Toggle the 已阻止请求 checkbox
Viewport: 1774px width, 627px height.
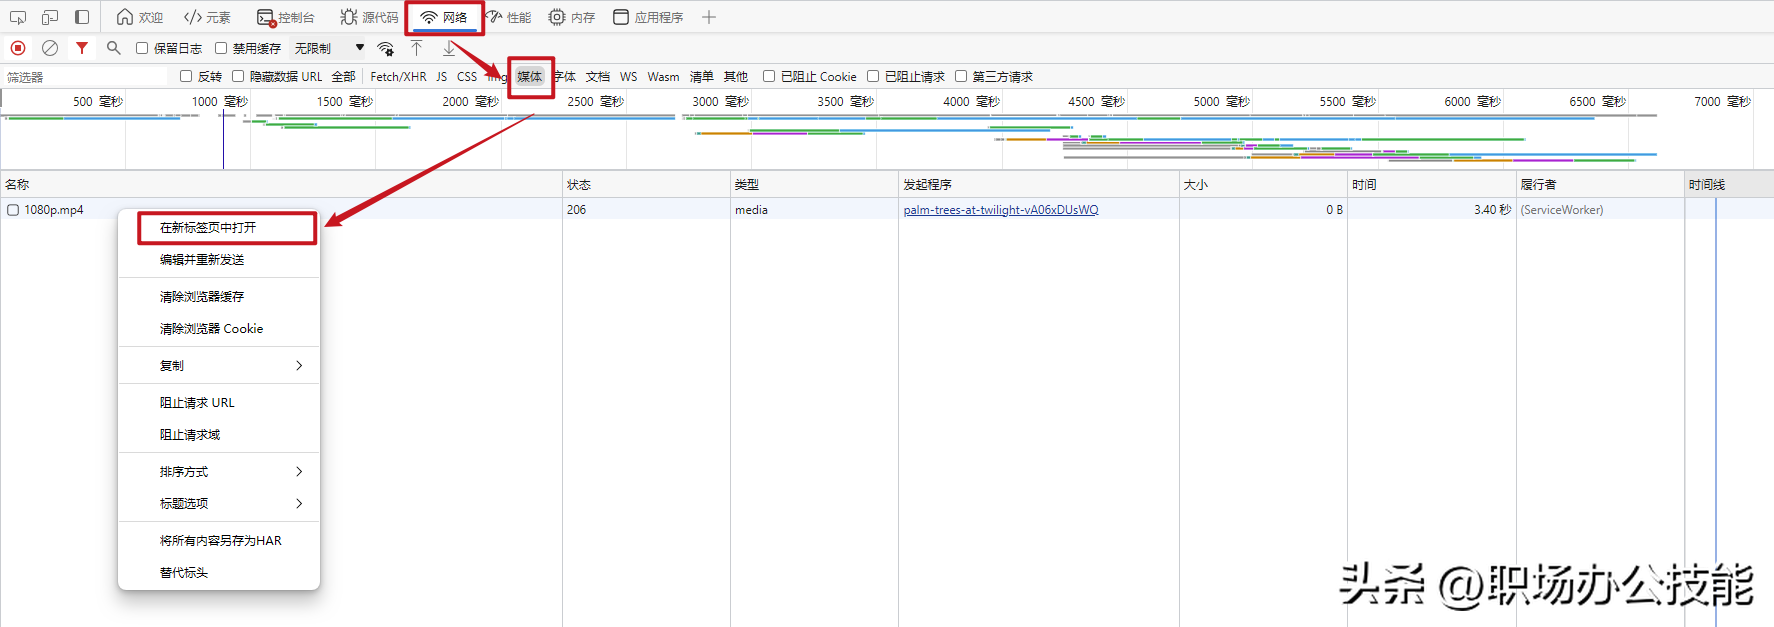873,76
